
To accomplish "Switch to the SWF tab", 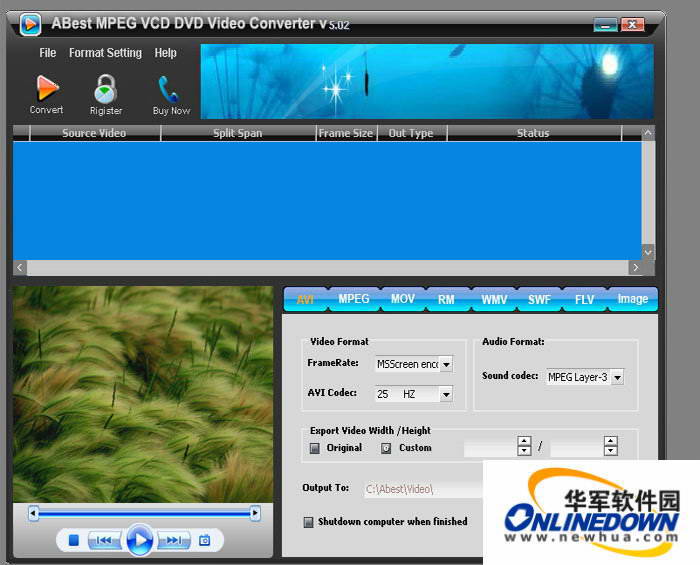I will coord(539,299).
